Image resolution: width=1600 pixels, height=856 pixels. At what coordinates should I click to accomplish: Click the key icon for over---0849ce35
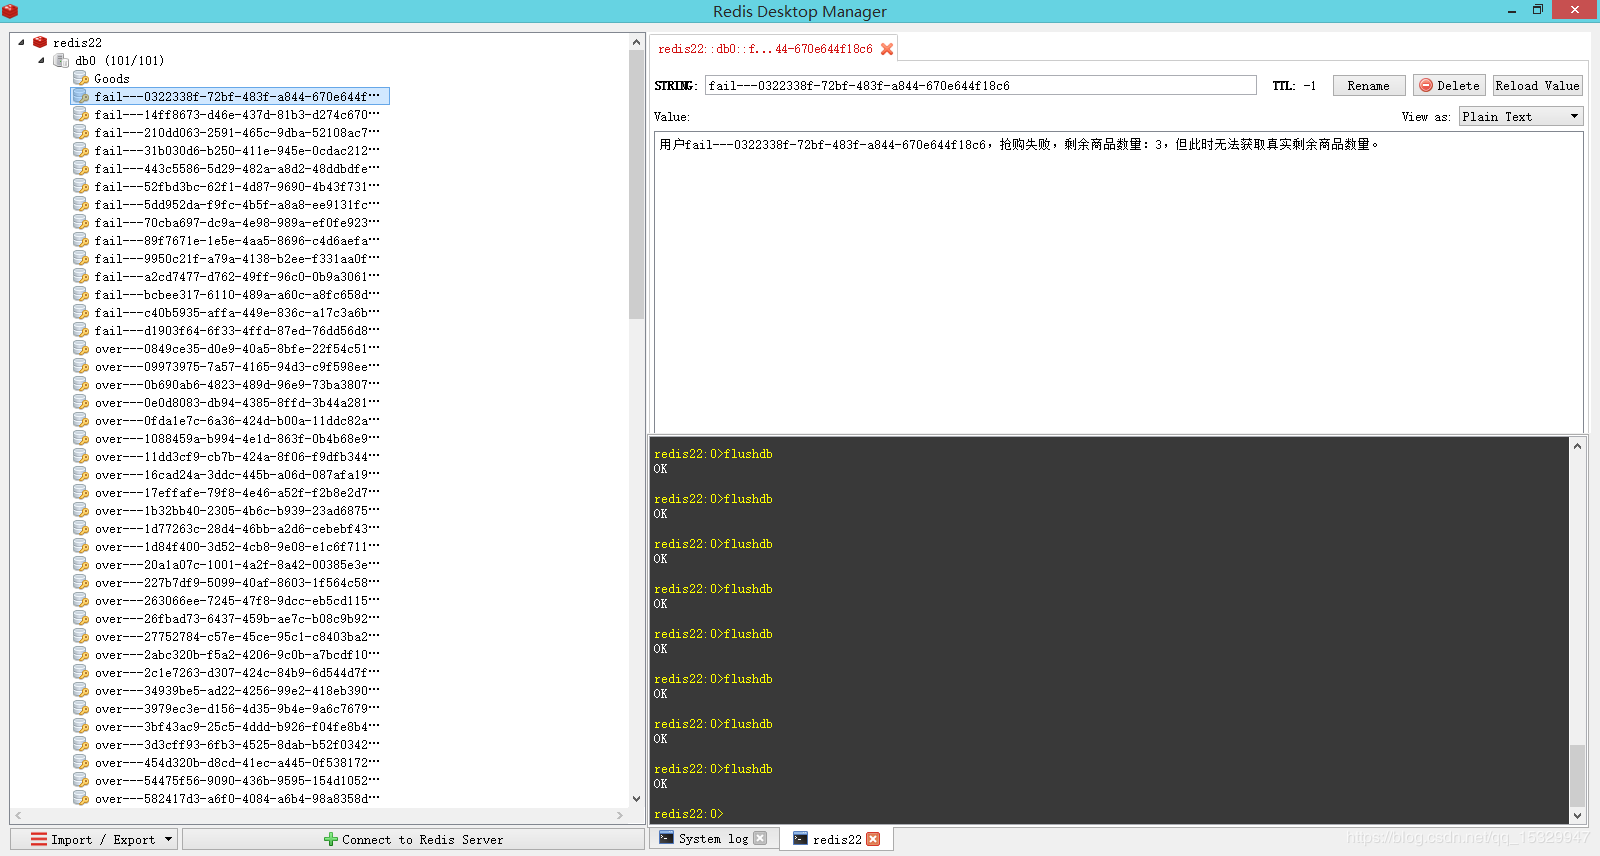tap(81, 348)
